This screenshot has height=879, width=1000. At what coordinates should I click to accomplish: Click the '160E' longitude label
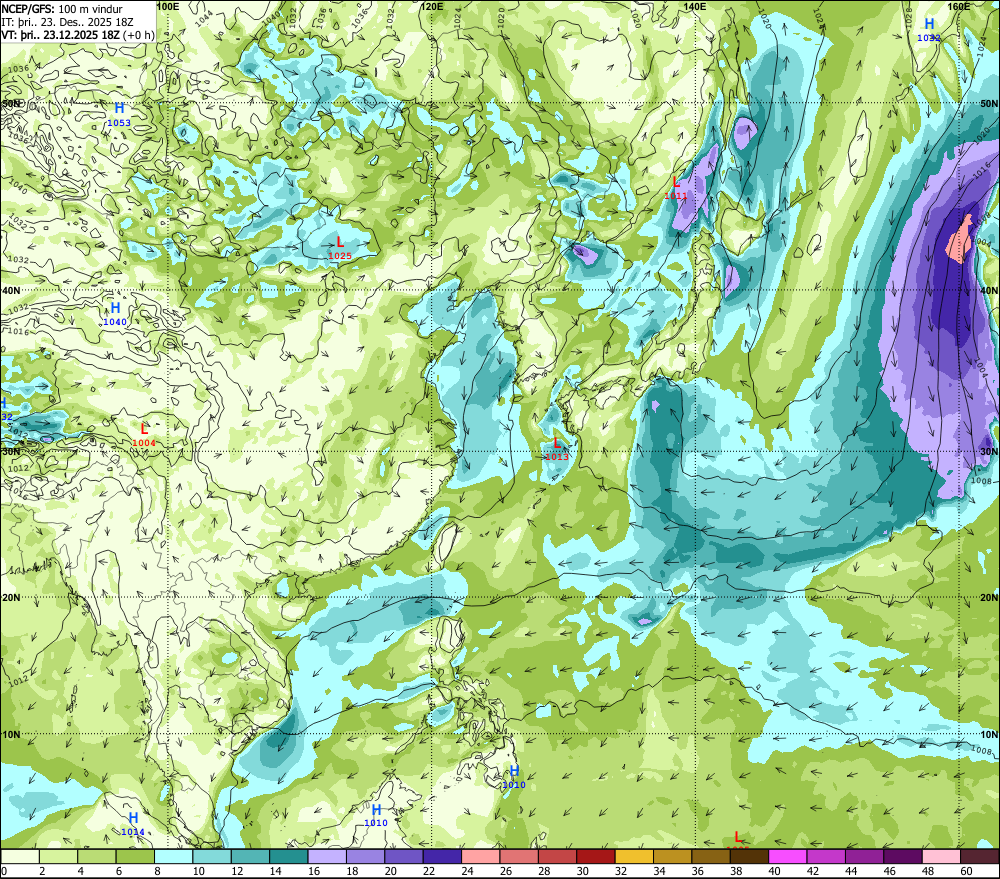pos(959,6)
